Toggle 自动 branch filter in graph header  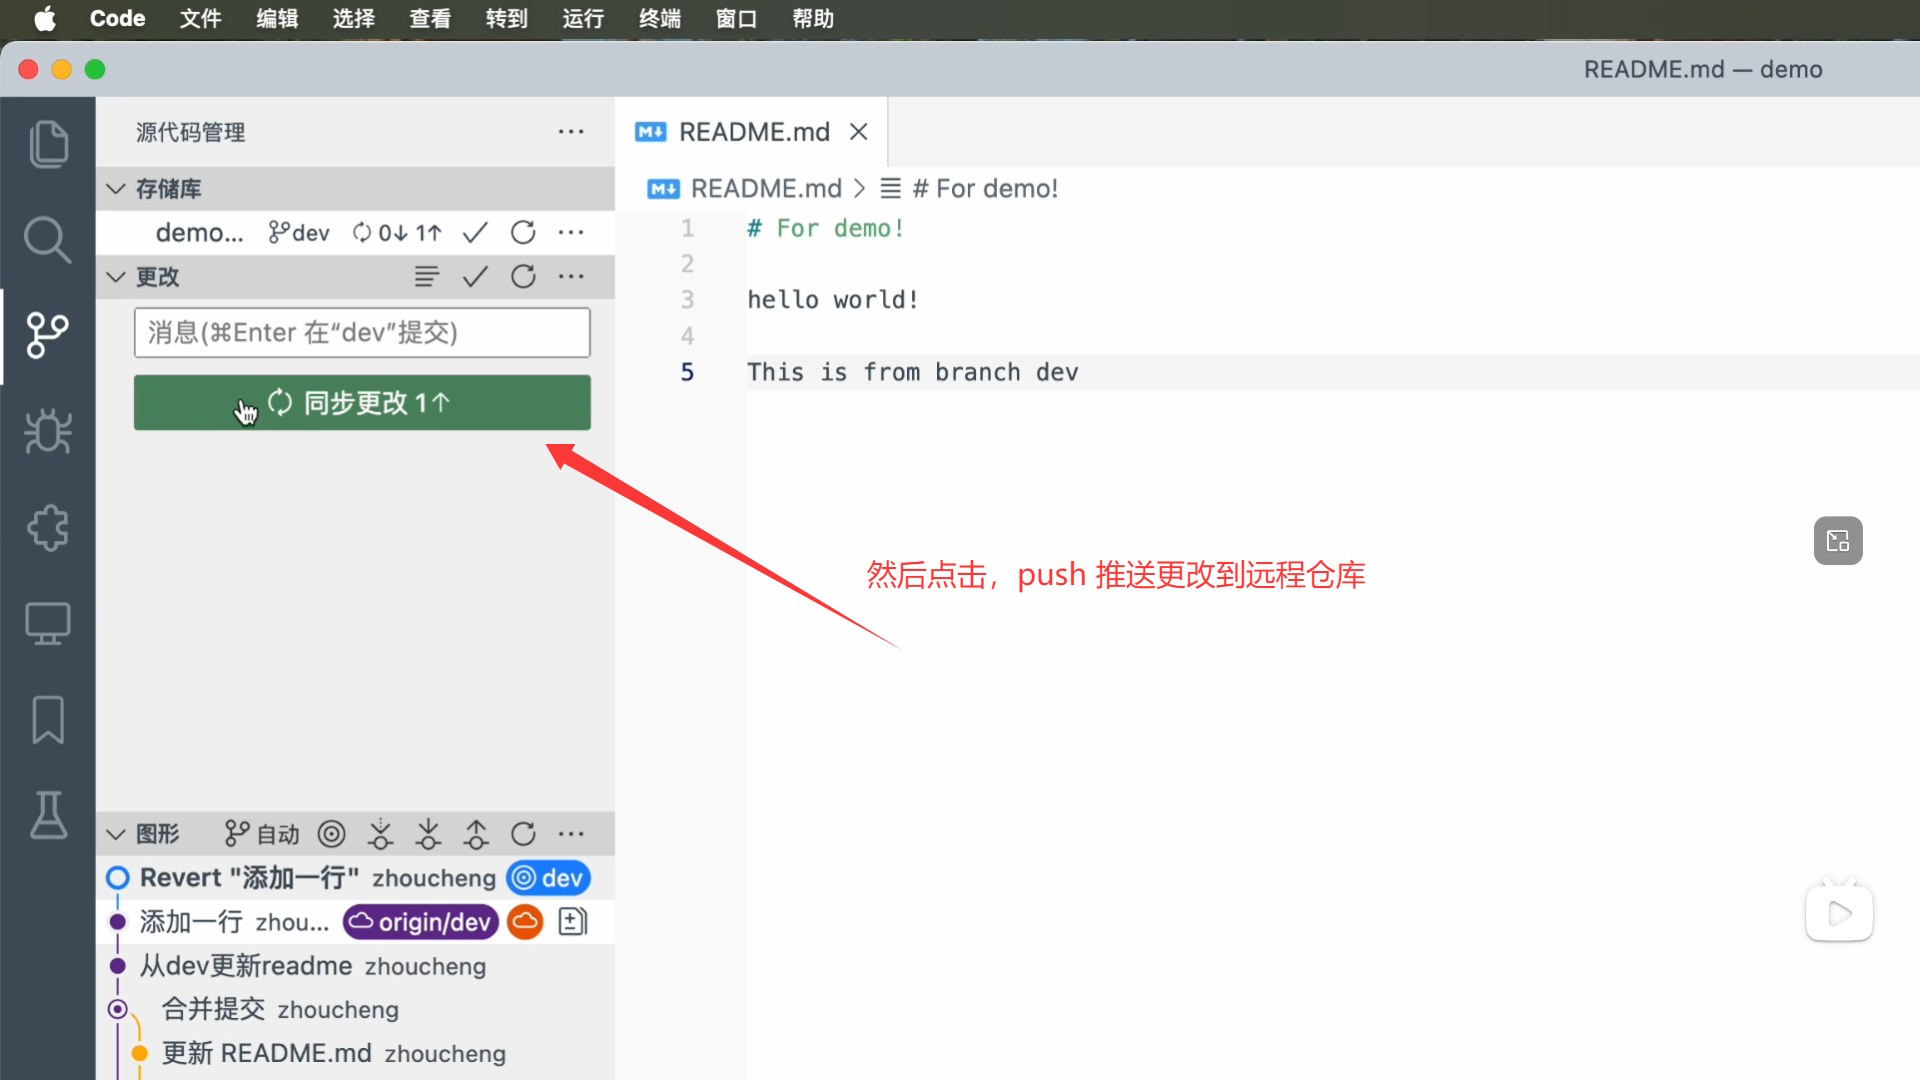tap(262, 834)
